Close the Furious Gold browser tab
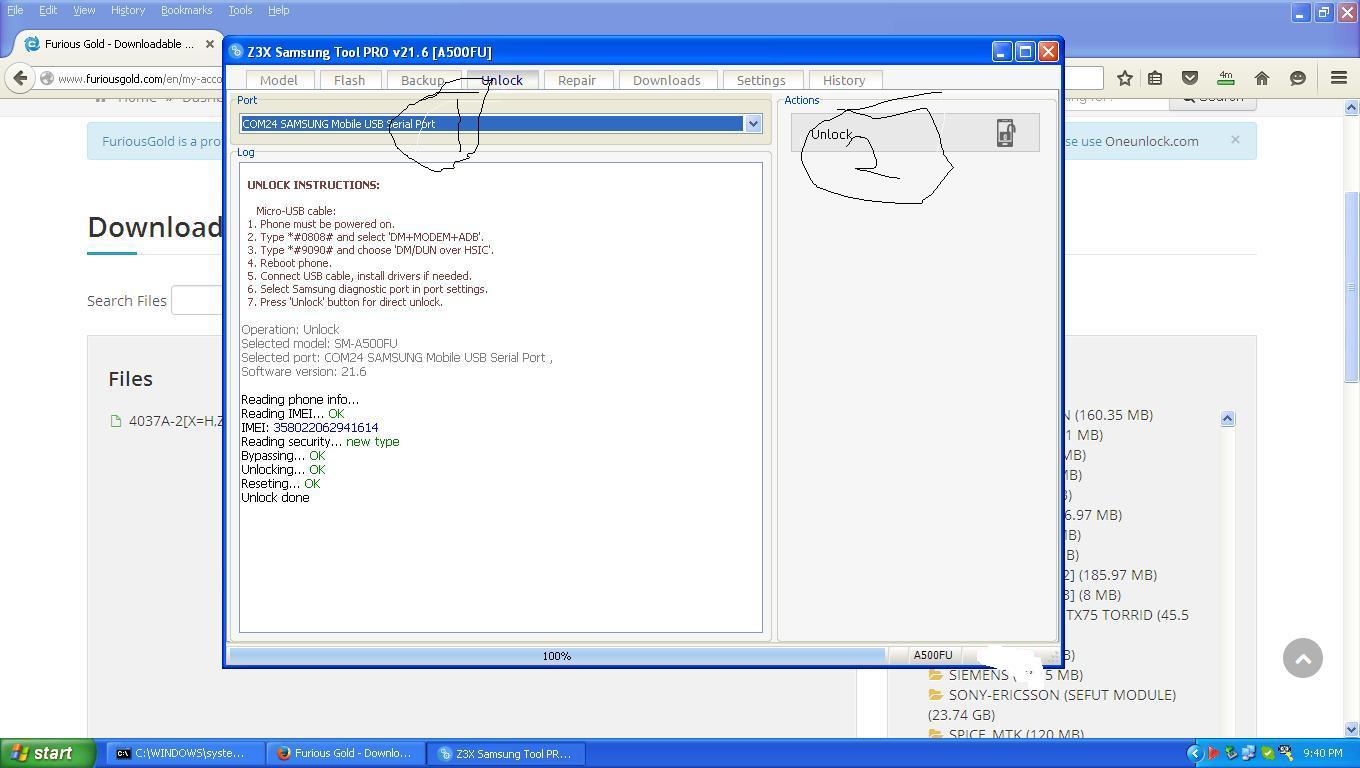This screenshot has height=768, width=1360. [x=210, y=44]
